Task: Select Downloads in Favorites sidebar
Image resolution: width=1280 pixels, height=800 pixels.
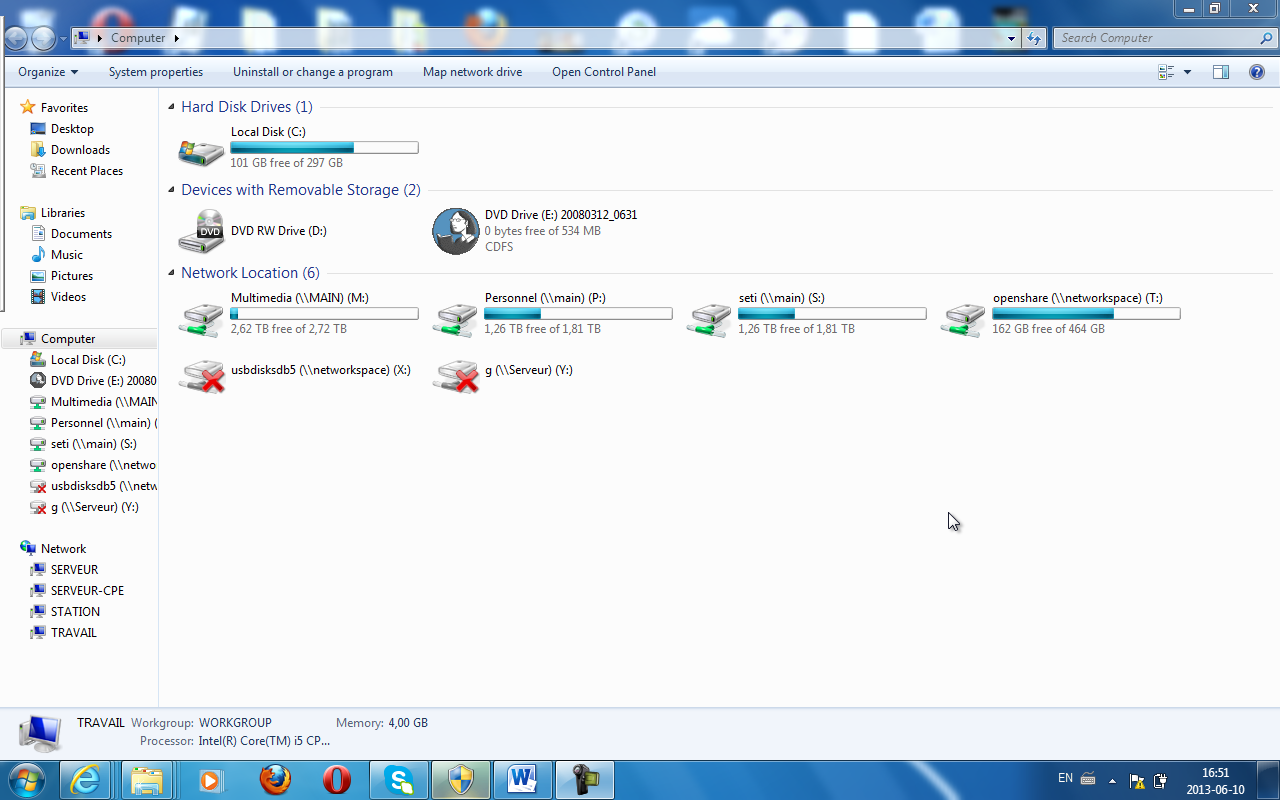Action: (x=80, y=150)
